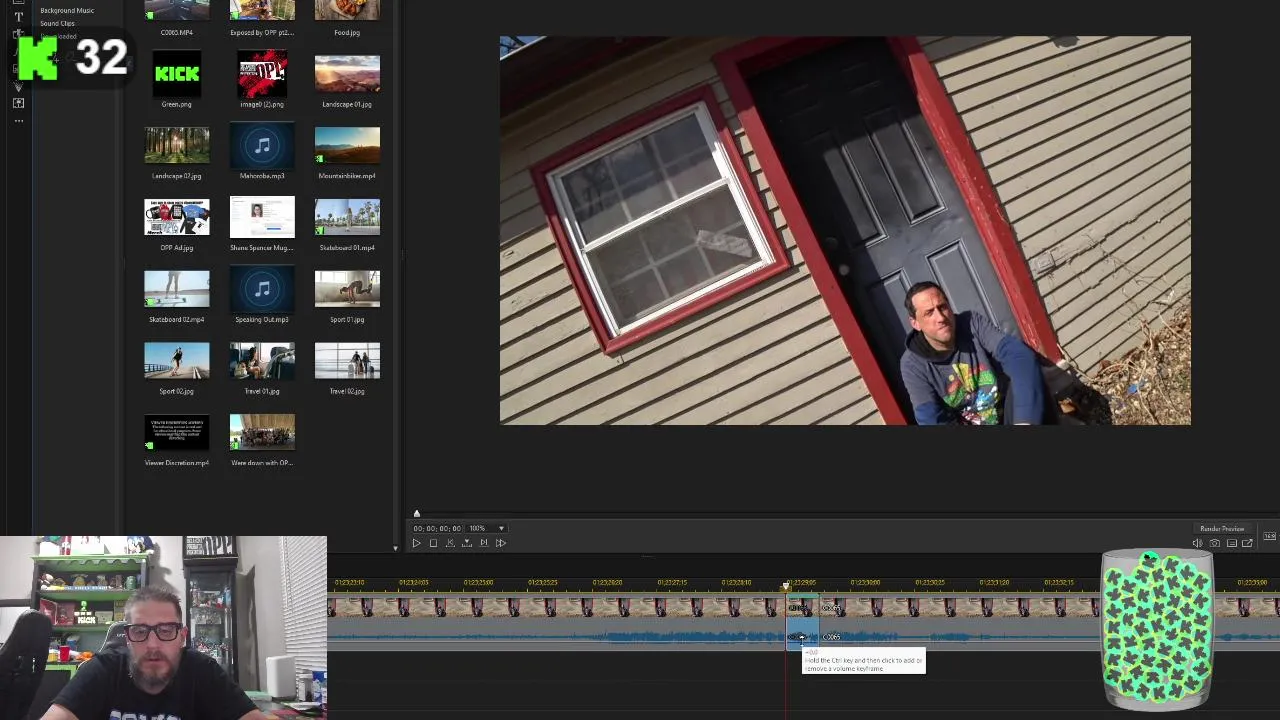Click the Render Preview button
Image resolution: width=1280 pixels, height=720 pixels.
point(1222,529)
